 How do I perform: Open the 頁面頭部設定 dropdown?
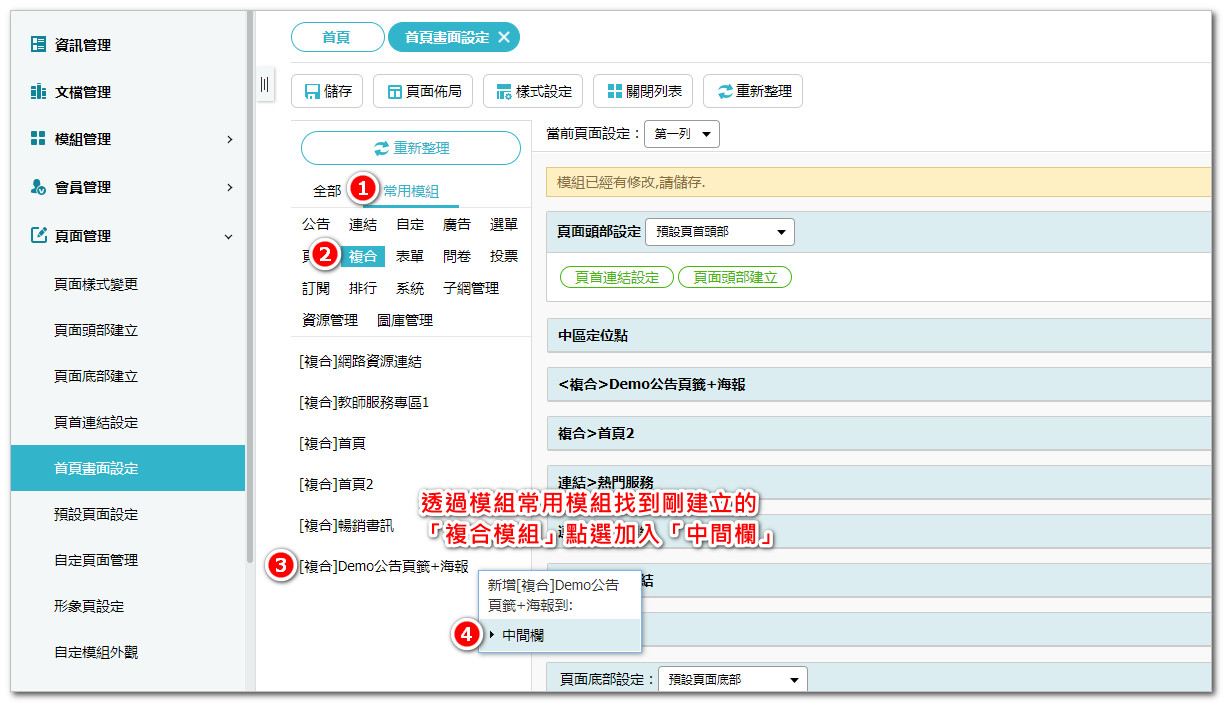[x=719, y=232]
